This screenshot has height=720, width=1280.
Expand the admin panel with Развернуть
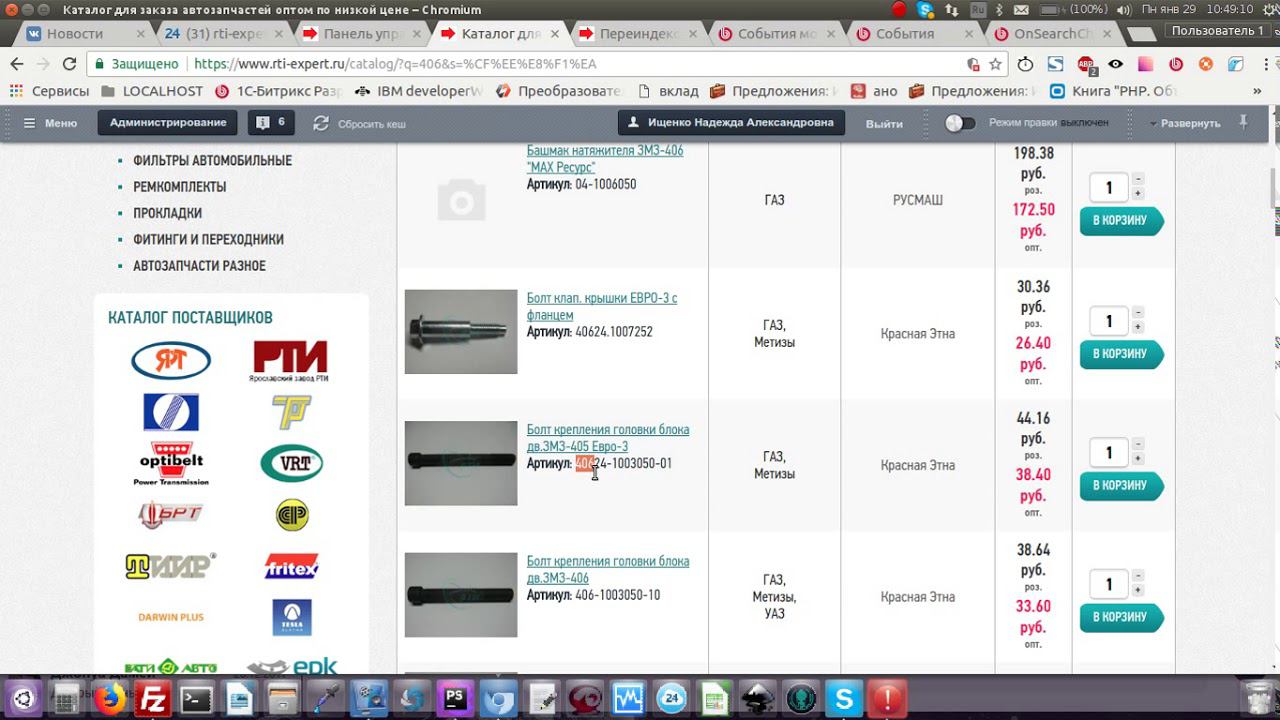tap(1187, 124)
